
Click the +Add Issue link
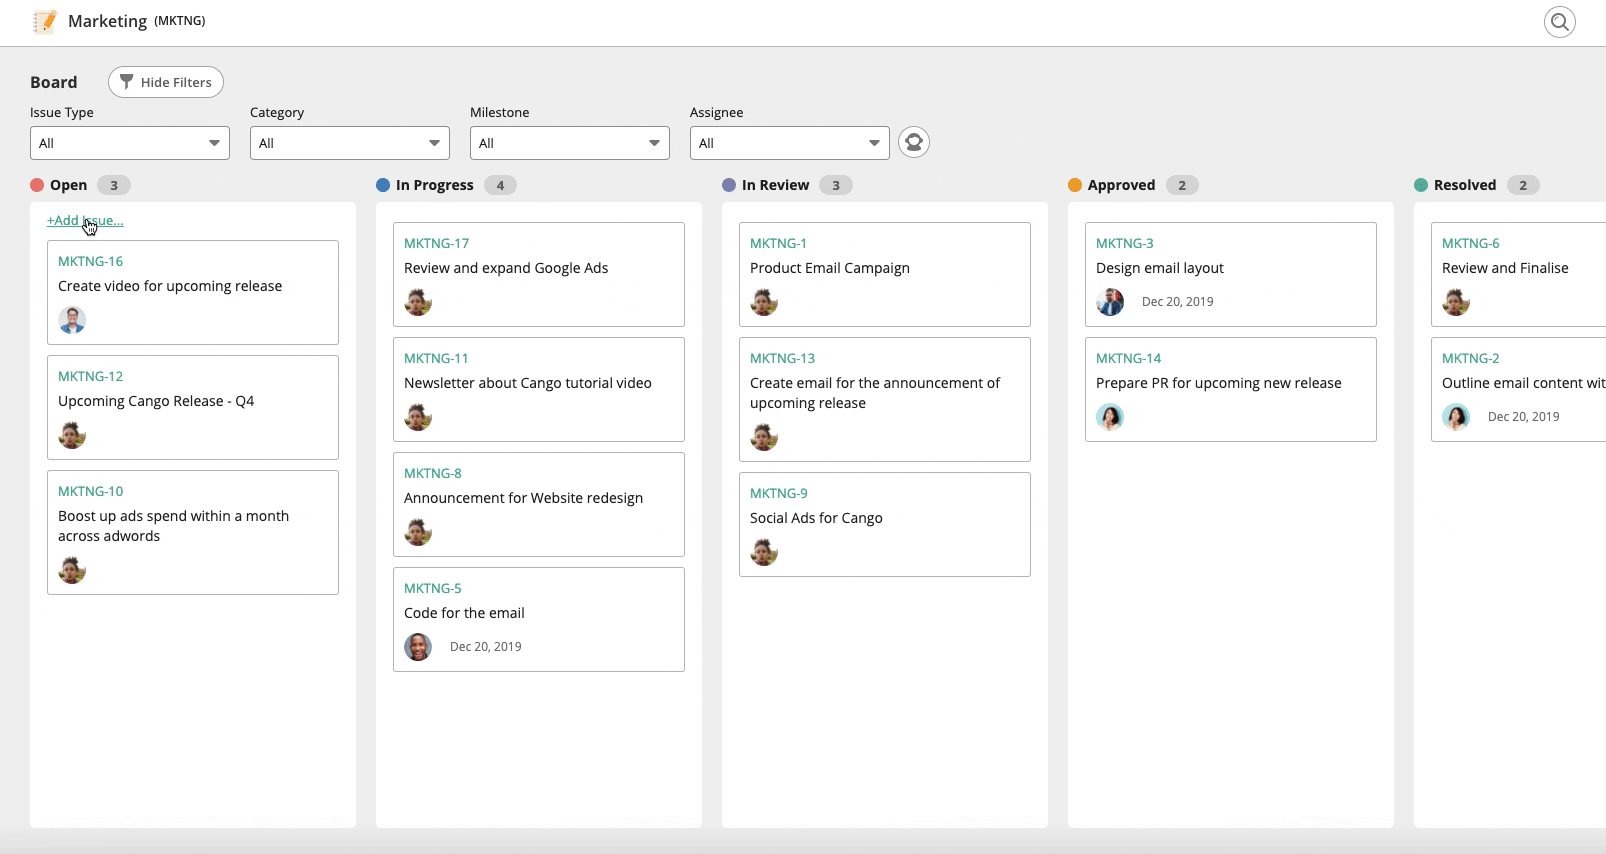click(x=85, y=221)
